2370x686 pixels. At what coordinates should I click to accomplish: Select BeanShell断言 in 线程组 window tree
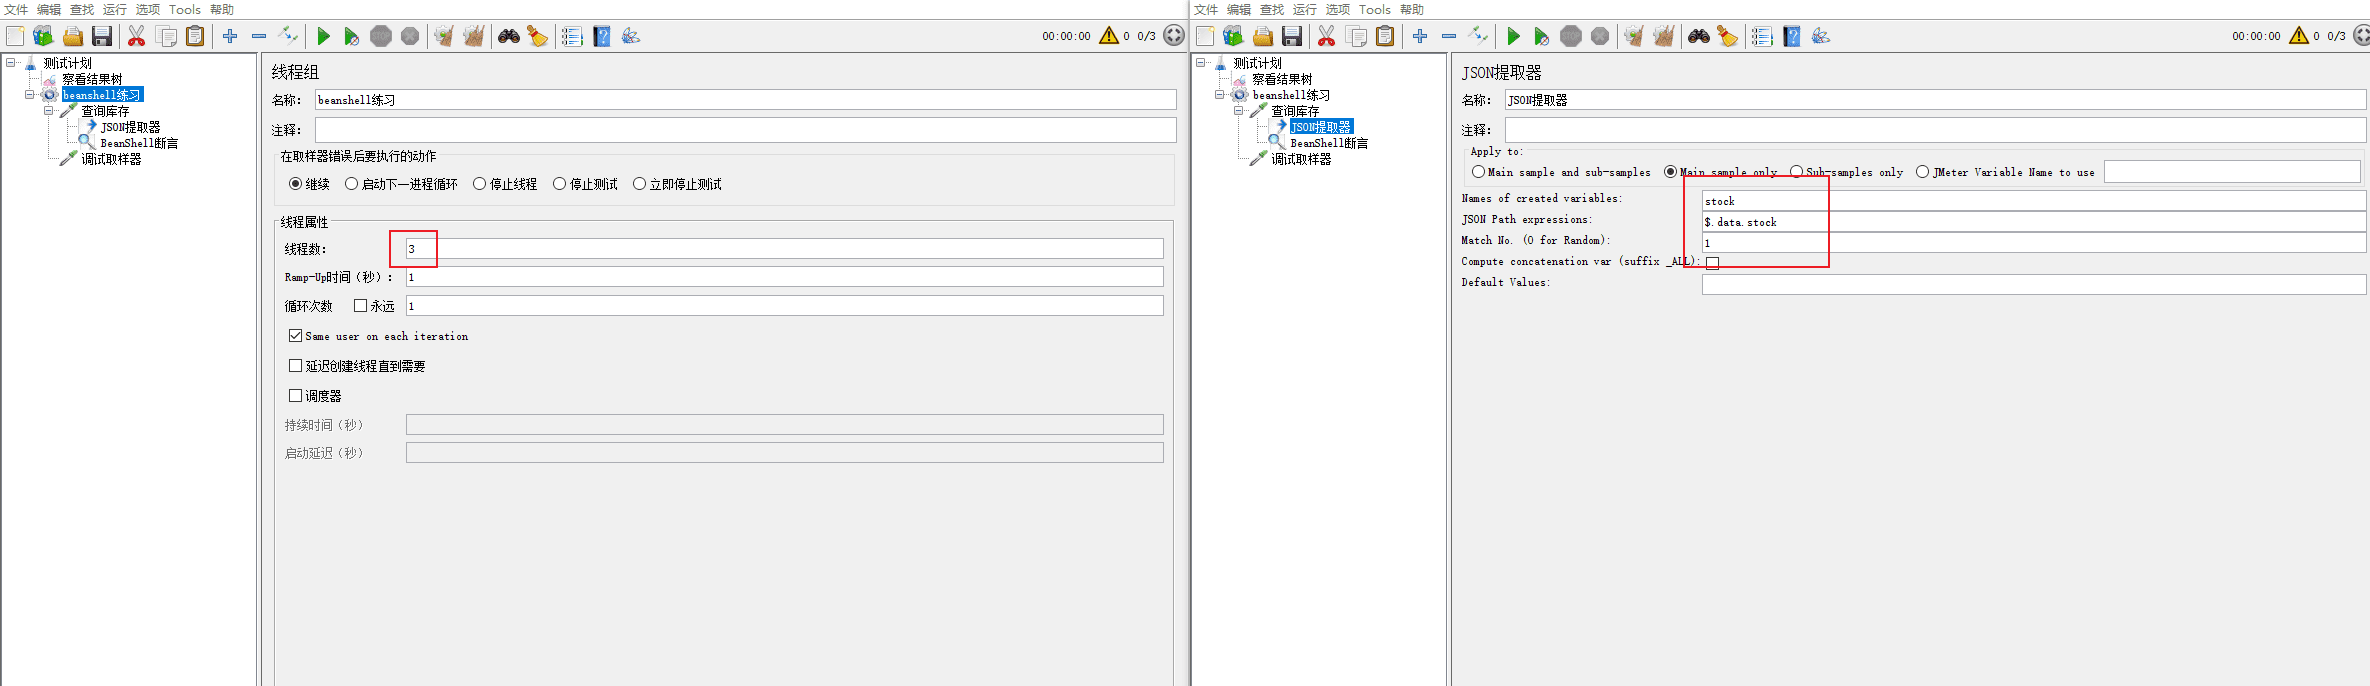(139, 143)
